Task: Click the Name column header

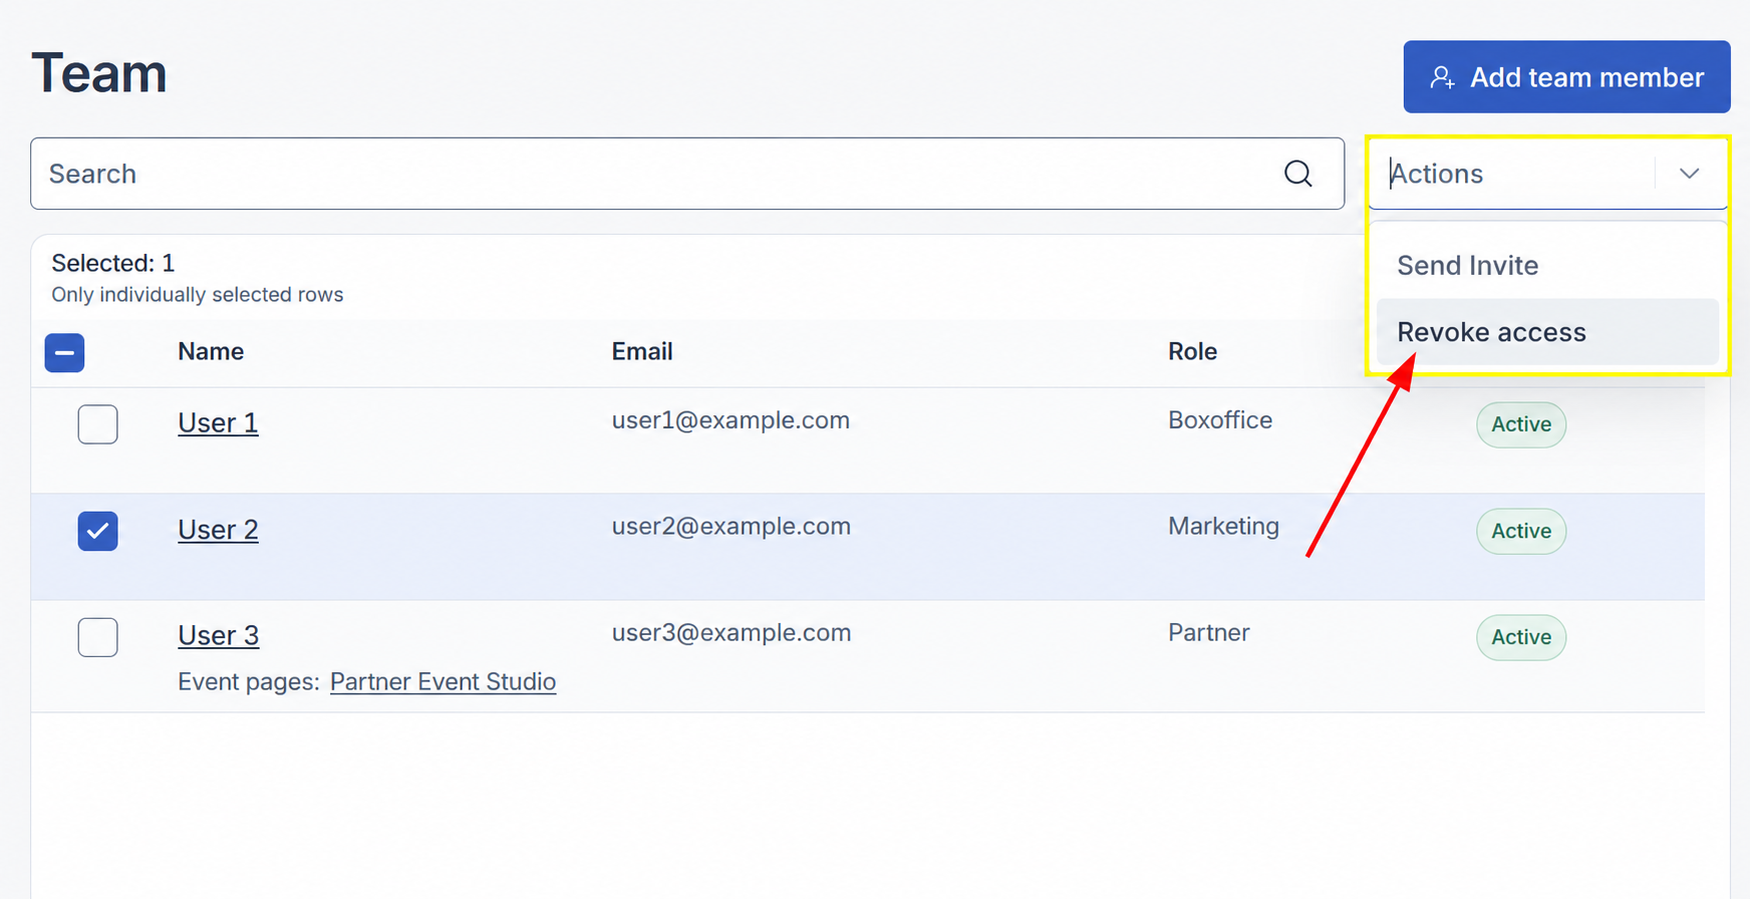Action: pyautogui.click(x=211, y=351)
